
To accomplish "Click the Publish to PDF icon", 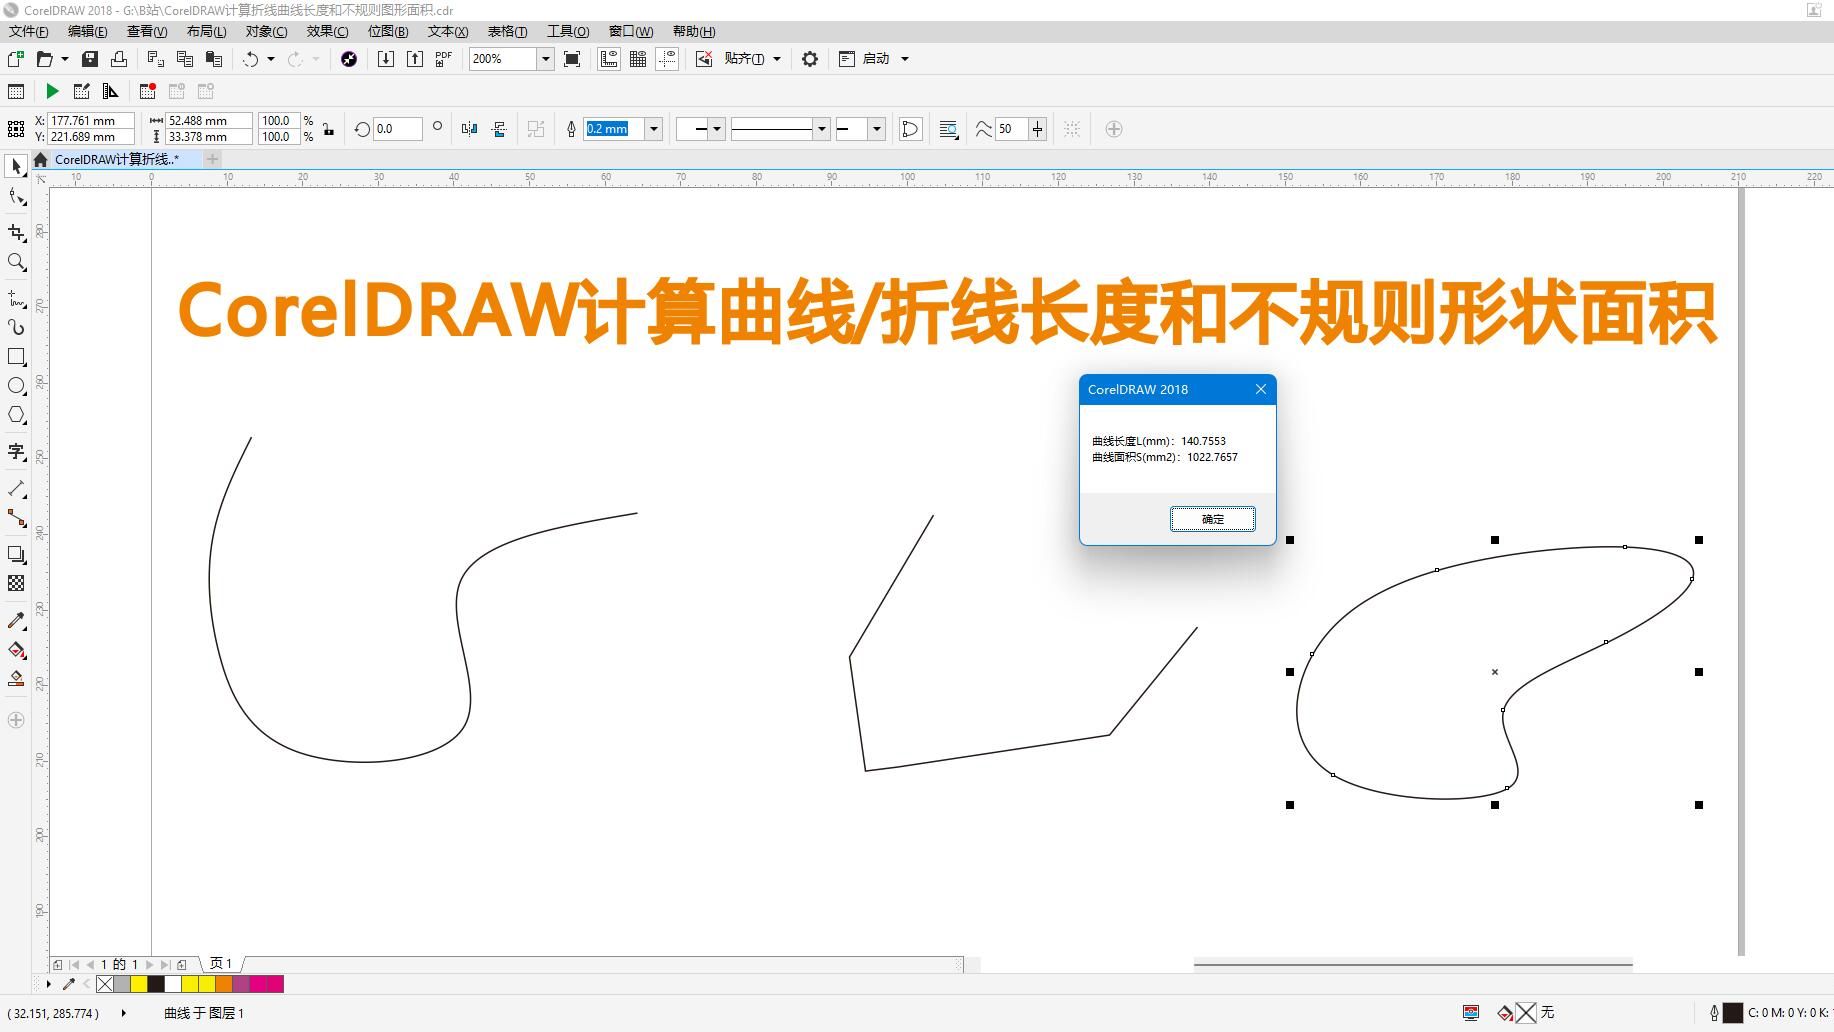I will click(x=443, y=59).
